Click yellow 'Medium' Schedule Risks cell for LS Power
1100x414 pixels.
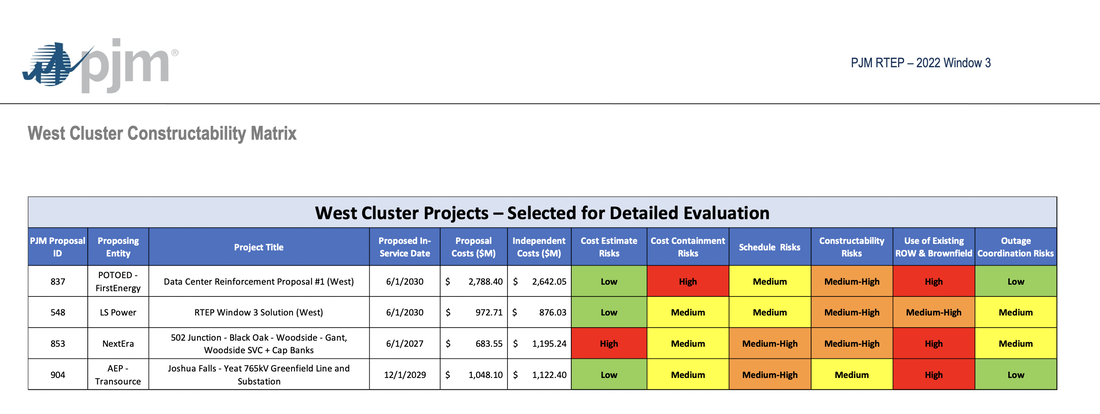click(x=770, y=312)
